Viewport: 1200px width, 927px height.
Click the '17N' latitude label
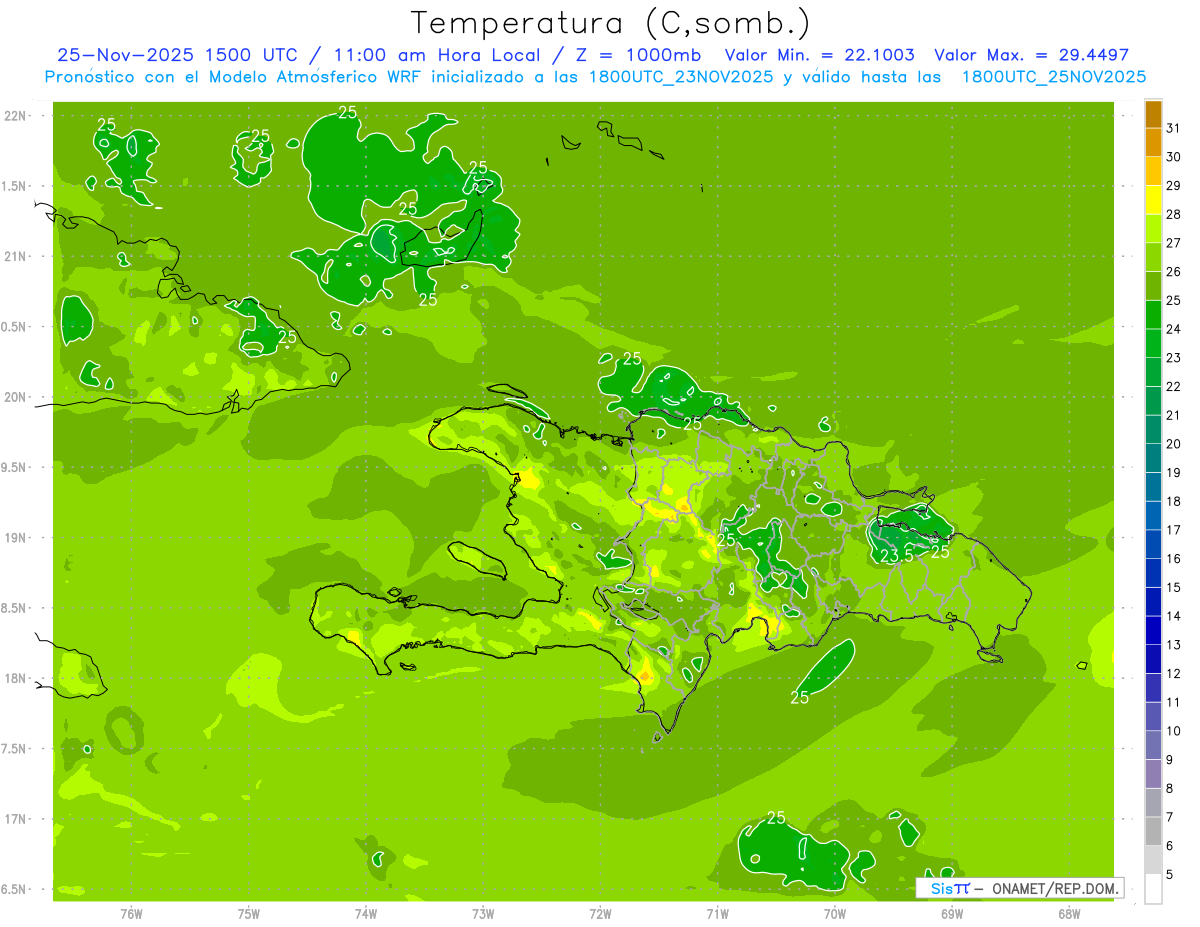tap(15, 820)
